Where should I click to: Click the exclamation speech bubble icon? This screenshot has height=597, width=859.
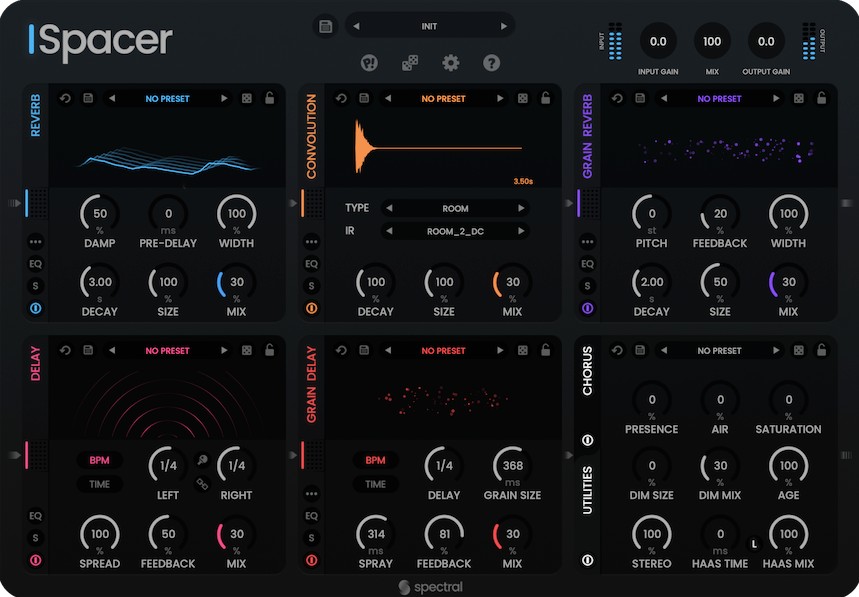(369, 63)
